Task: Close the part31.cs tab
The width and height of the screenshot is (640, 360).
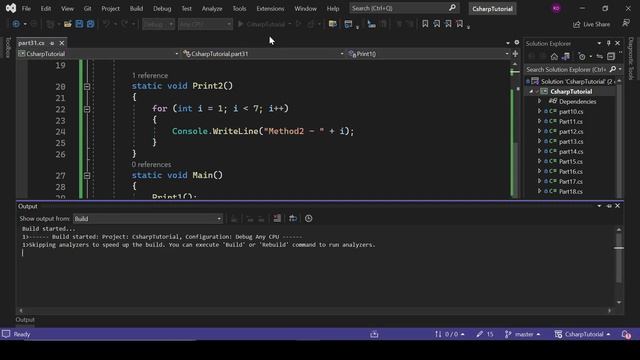Action: tap(62, 43)
